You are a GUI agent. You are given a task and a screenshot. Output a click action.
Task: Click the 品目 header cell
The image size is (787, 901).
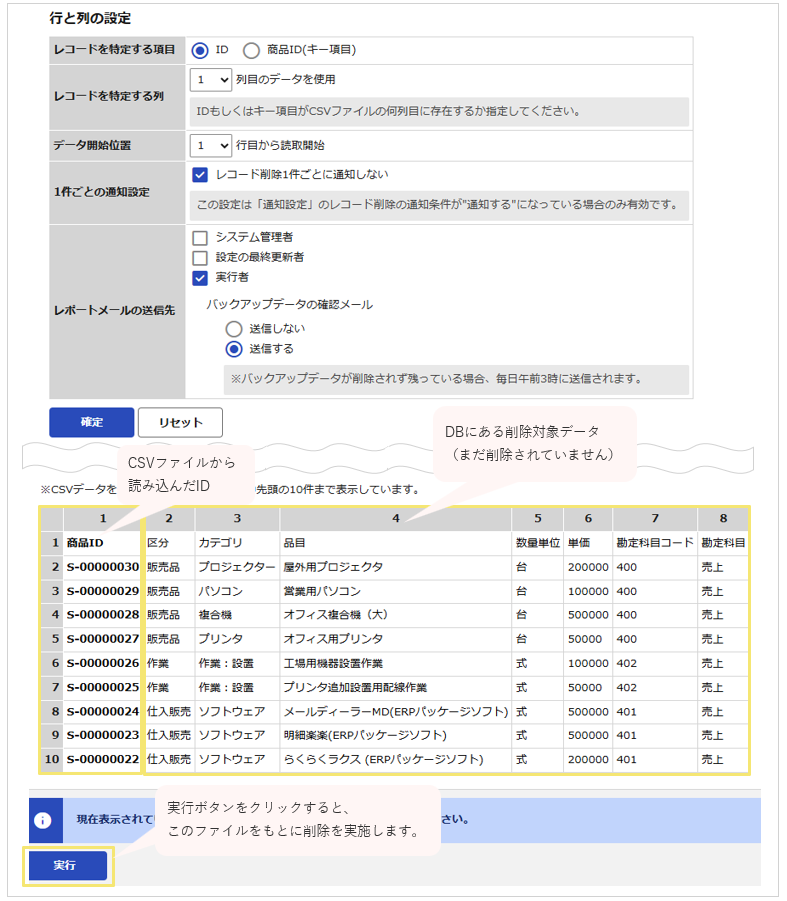[x=395, y=543]
